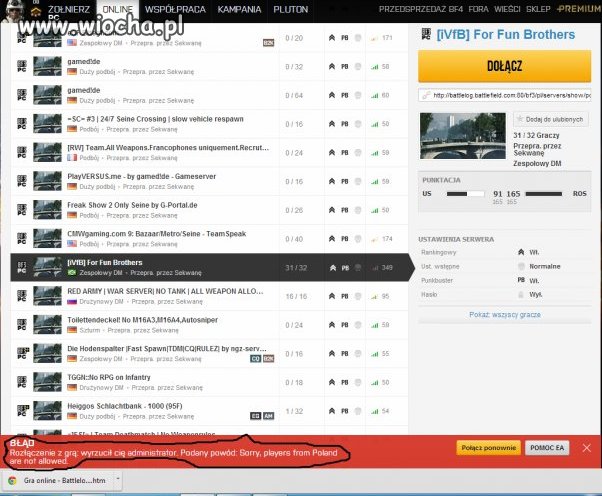The width and height of the screenshot is (602, 496).
Task: Click the PB icon in PlayVERSUS.me row
Action: (345, 181)
